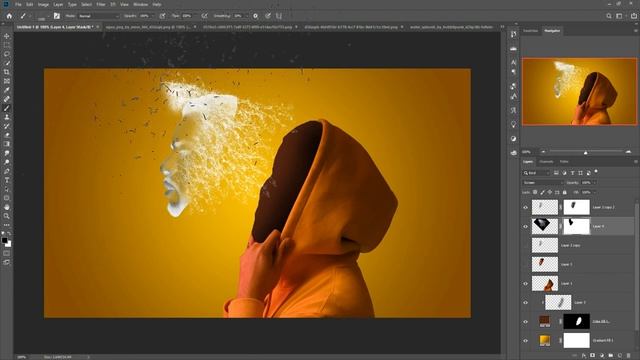Image resolution: width=640 pixels, height=360 pixels.
Task: Click the Navigator zoom-out button
Action: [543, 152]
